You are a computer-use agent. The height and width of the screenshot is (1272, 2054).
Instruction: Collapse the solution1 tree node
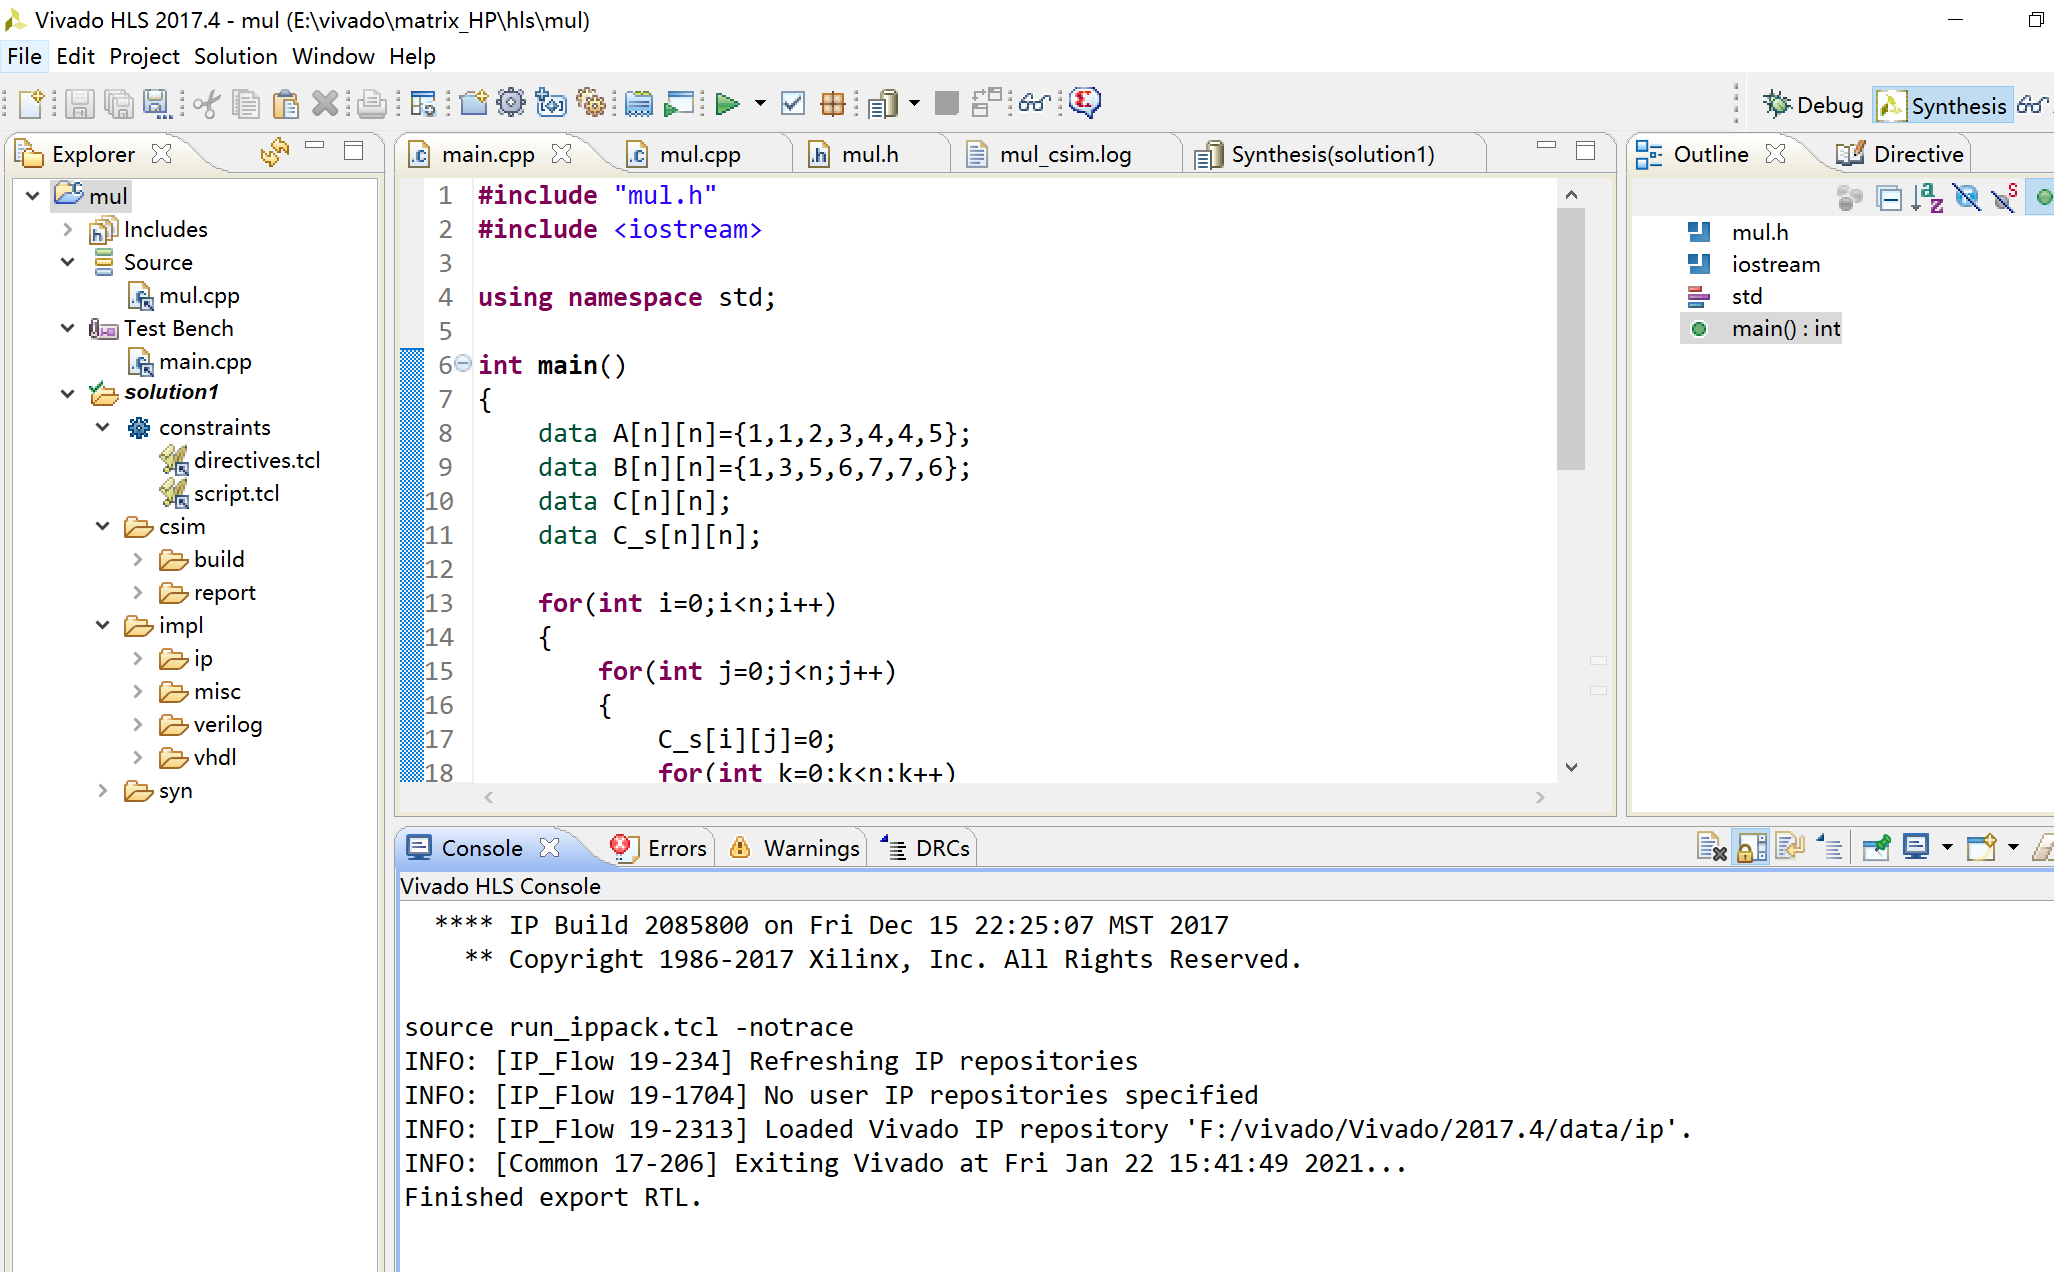point(68,393)
